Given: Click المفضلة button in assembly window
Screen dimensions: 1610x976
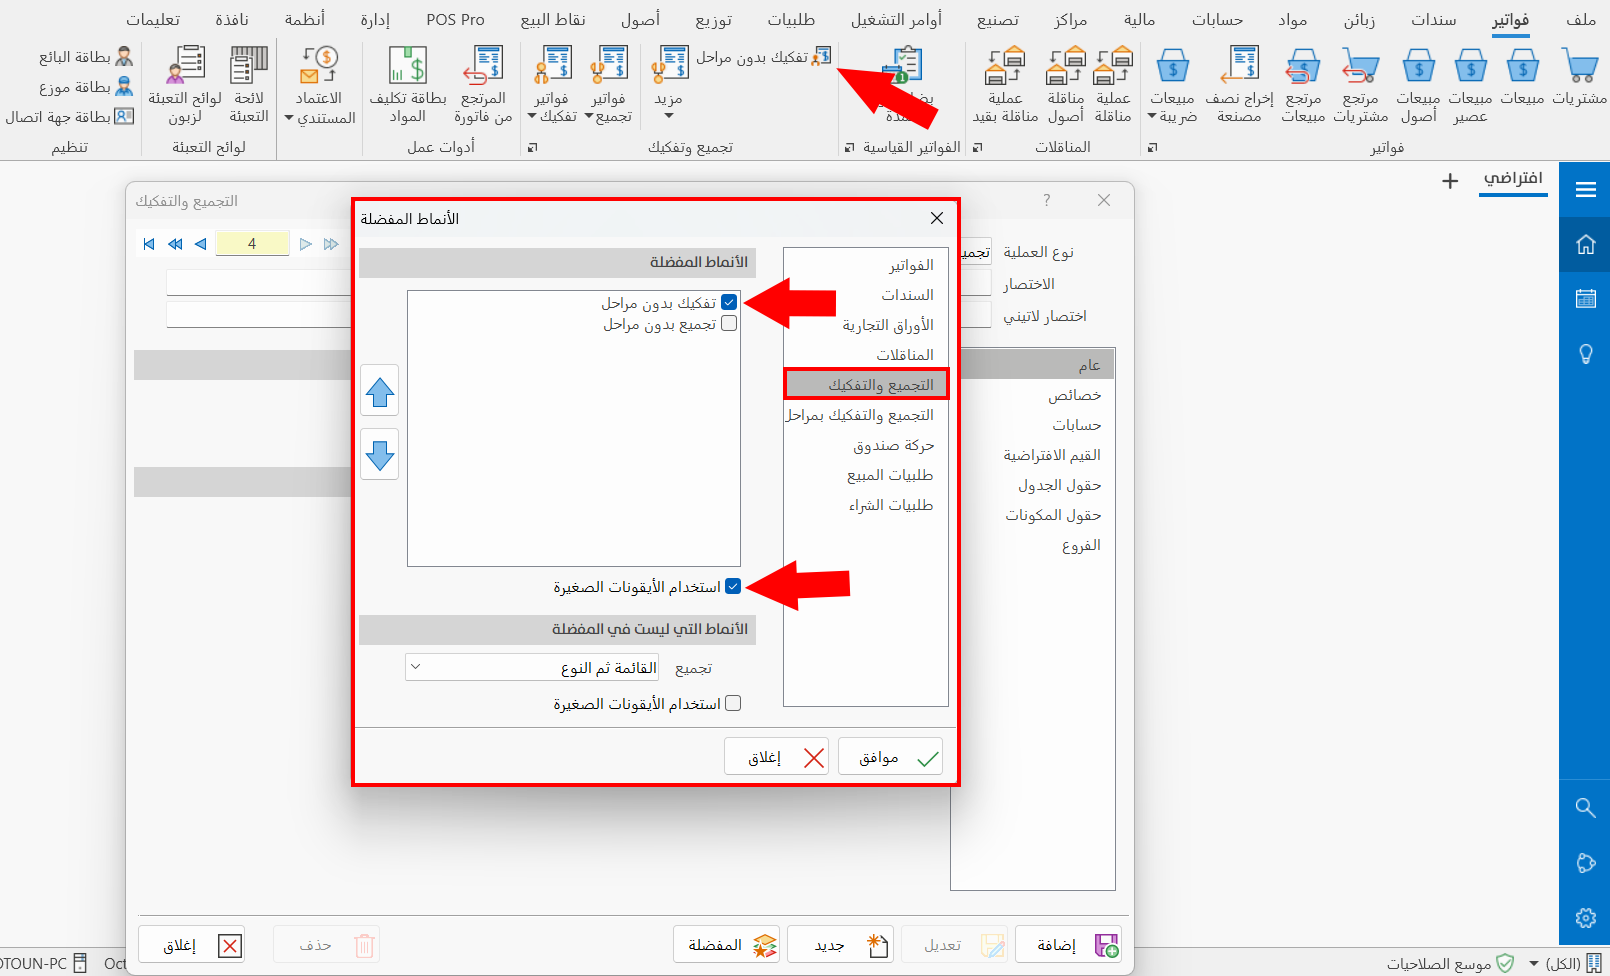Looking at the screenshot, I should point(727,945).
